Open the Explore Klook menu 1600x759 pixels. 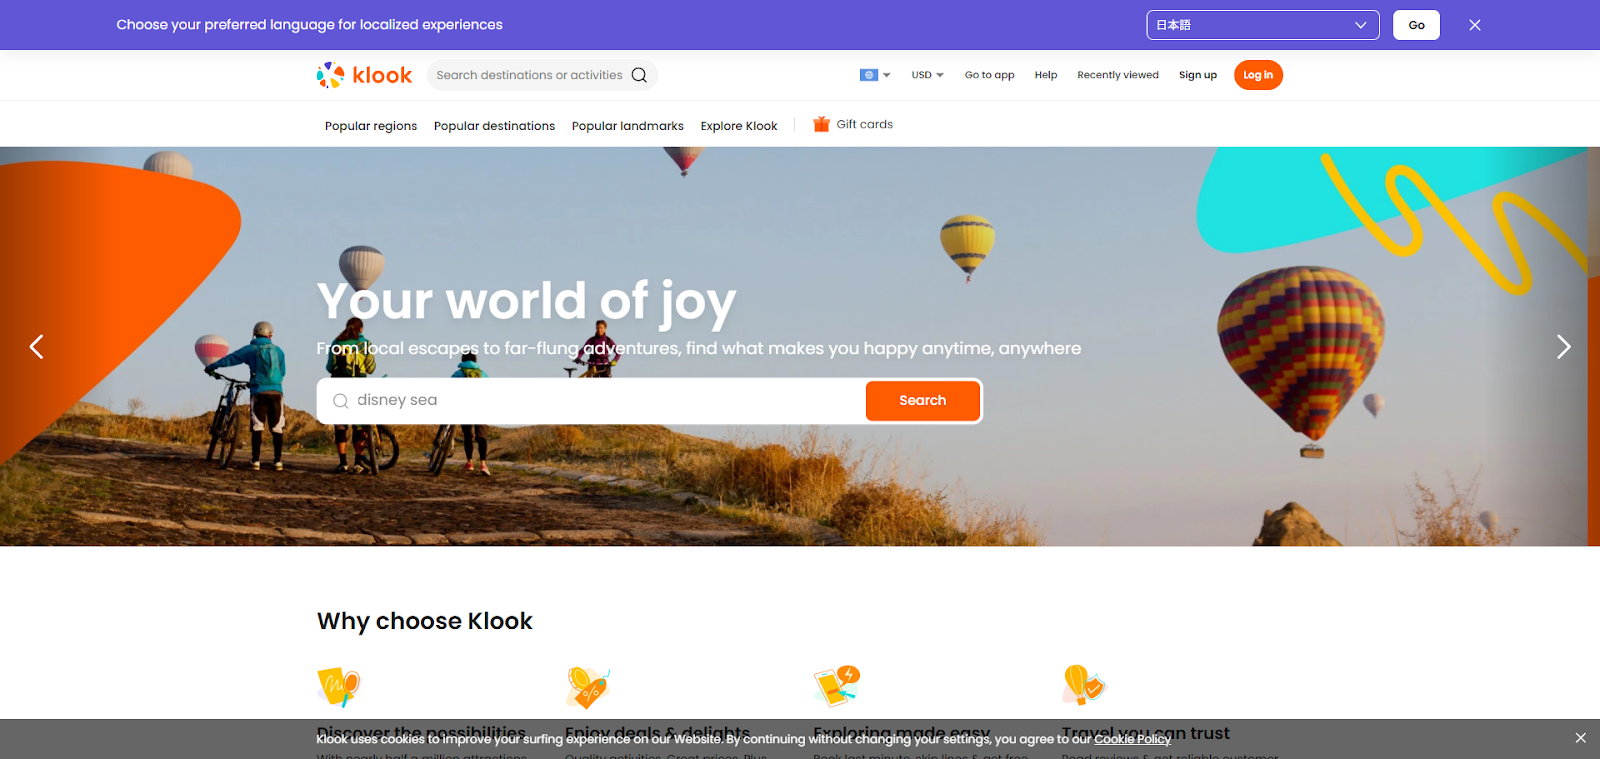739,126
